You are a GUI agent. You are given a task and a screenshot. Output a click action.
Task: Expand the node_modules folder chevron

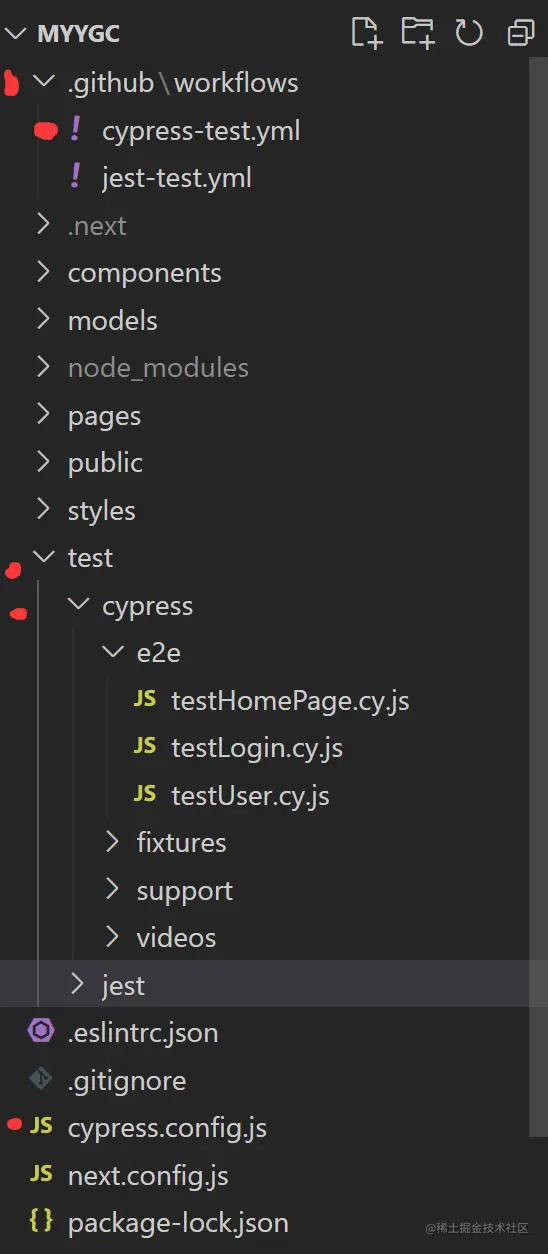(43, 366)
